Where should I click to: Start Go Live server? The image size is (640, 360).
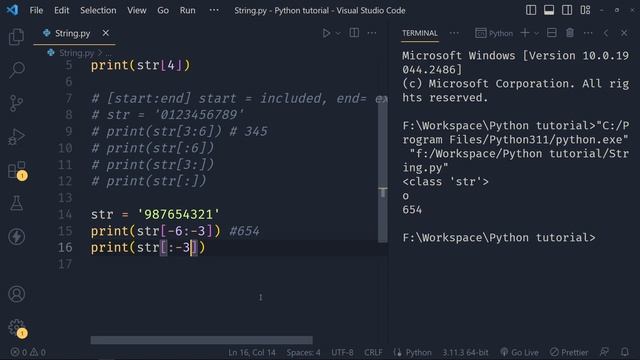519,352
